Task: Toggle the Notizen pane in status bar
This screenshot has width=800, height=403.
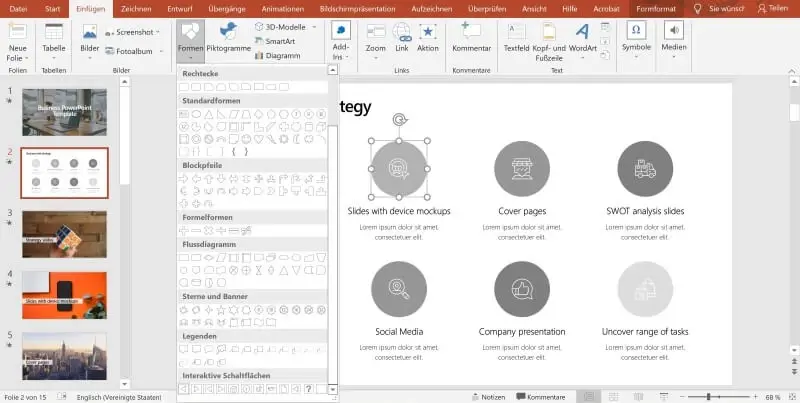Action: click(x=486, y=397)
